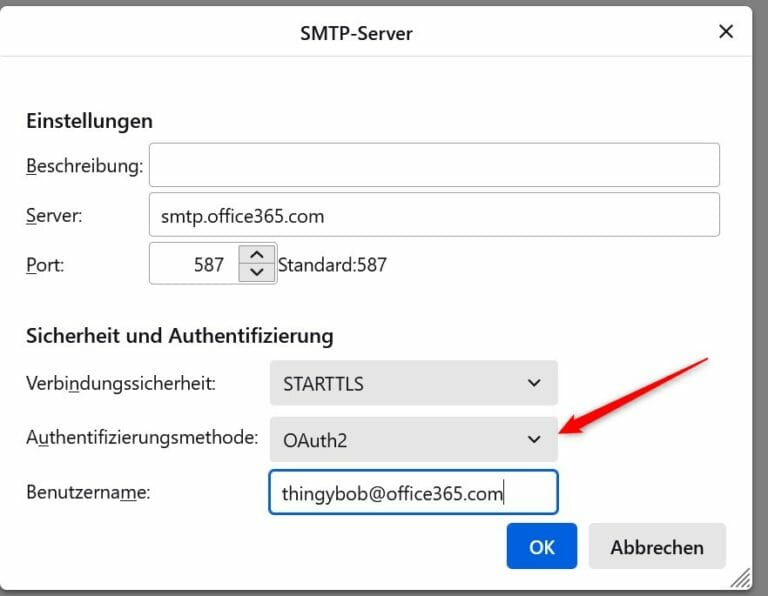The height and width of the screenshot is (596, 768).
Task: Click the Benutzername label
Action: [x=88, y=492]
